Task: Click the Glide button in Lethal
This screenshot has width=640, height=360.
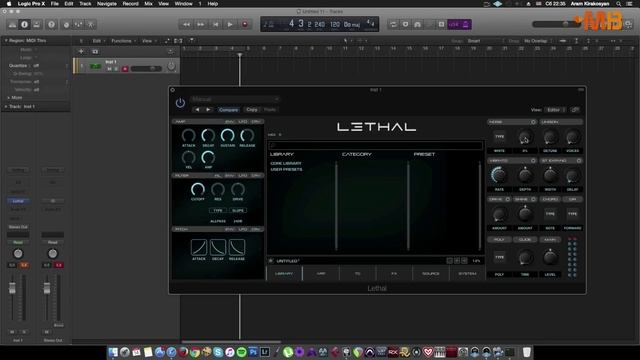Action: [525, 240]
